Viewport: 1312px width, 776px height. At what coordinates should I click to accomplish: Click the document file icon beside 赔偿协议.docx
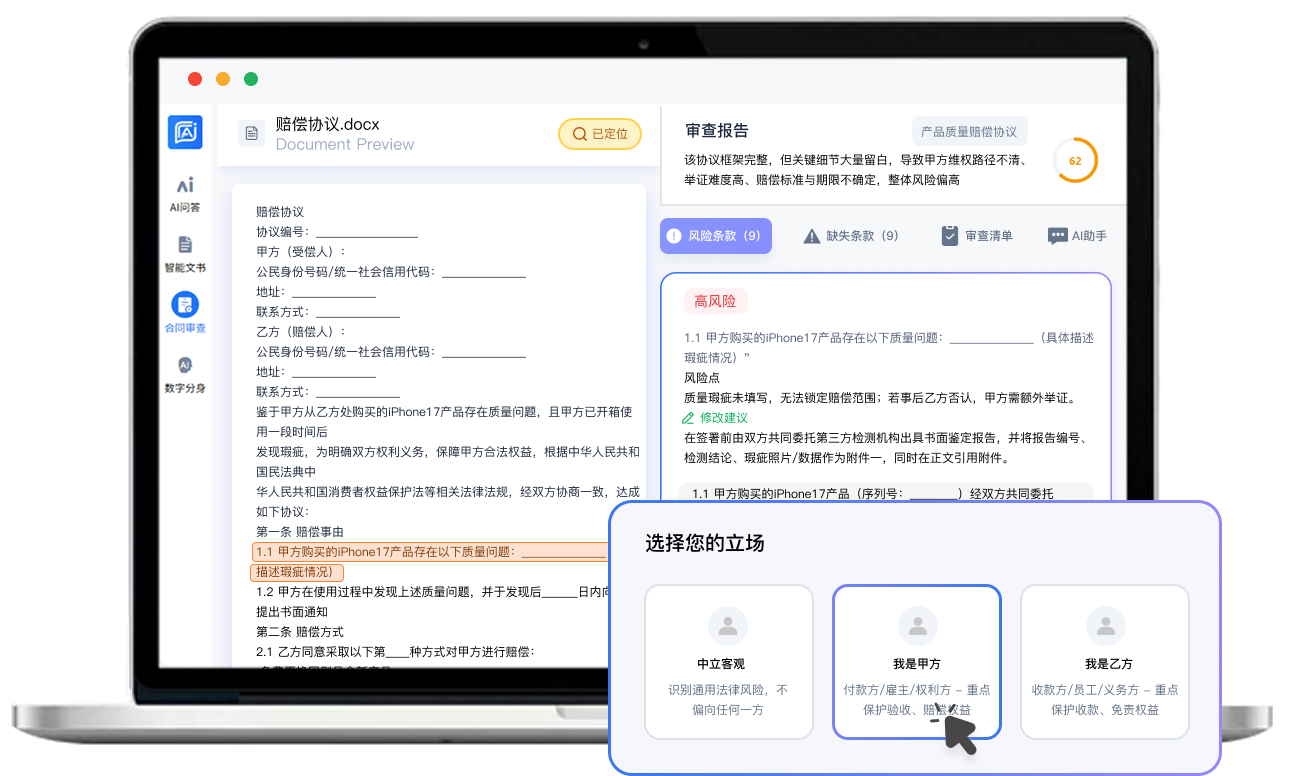click(251, 134)
